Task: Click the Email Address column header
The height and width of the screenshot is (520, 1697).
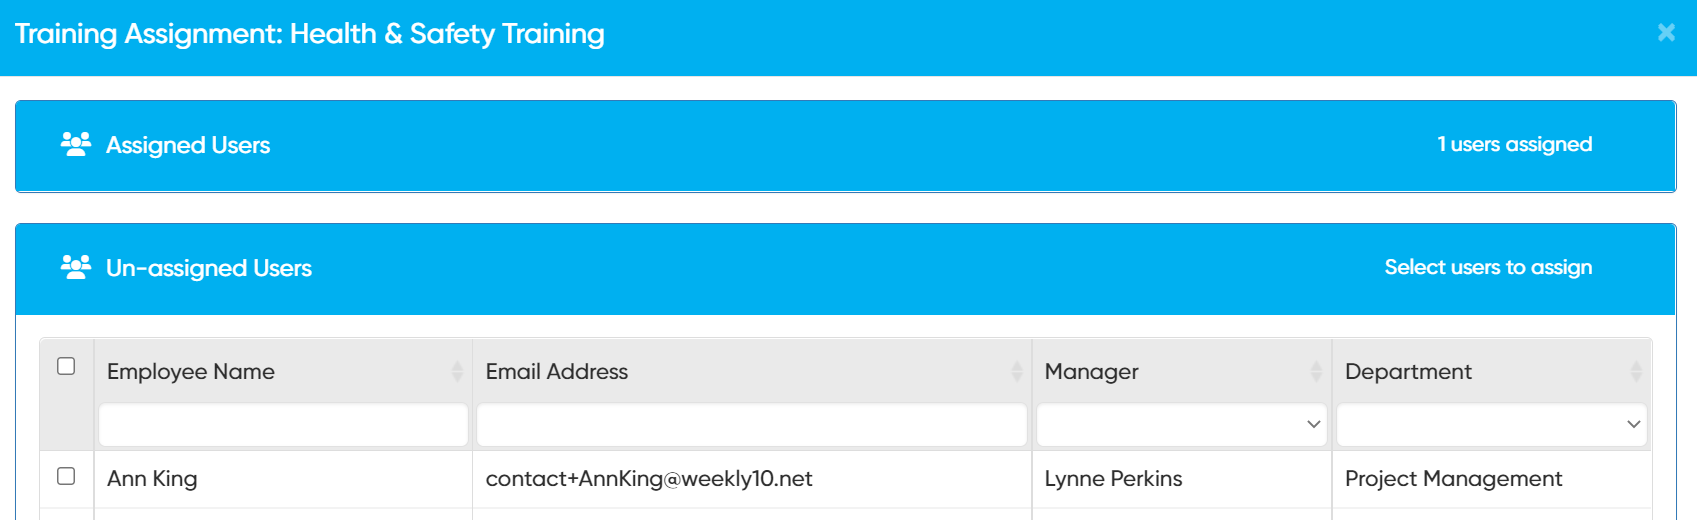Action: point(557,372)
